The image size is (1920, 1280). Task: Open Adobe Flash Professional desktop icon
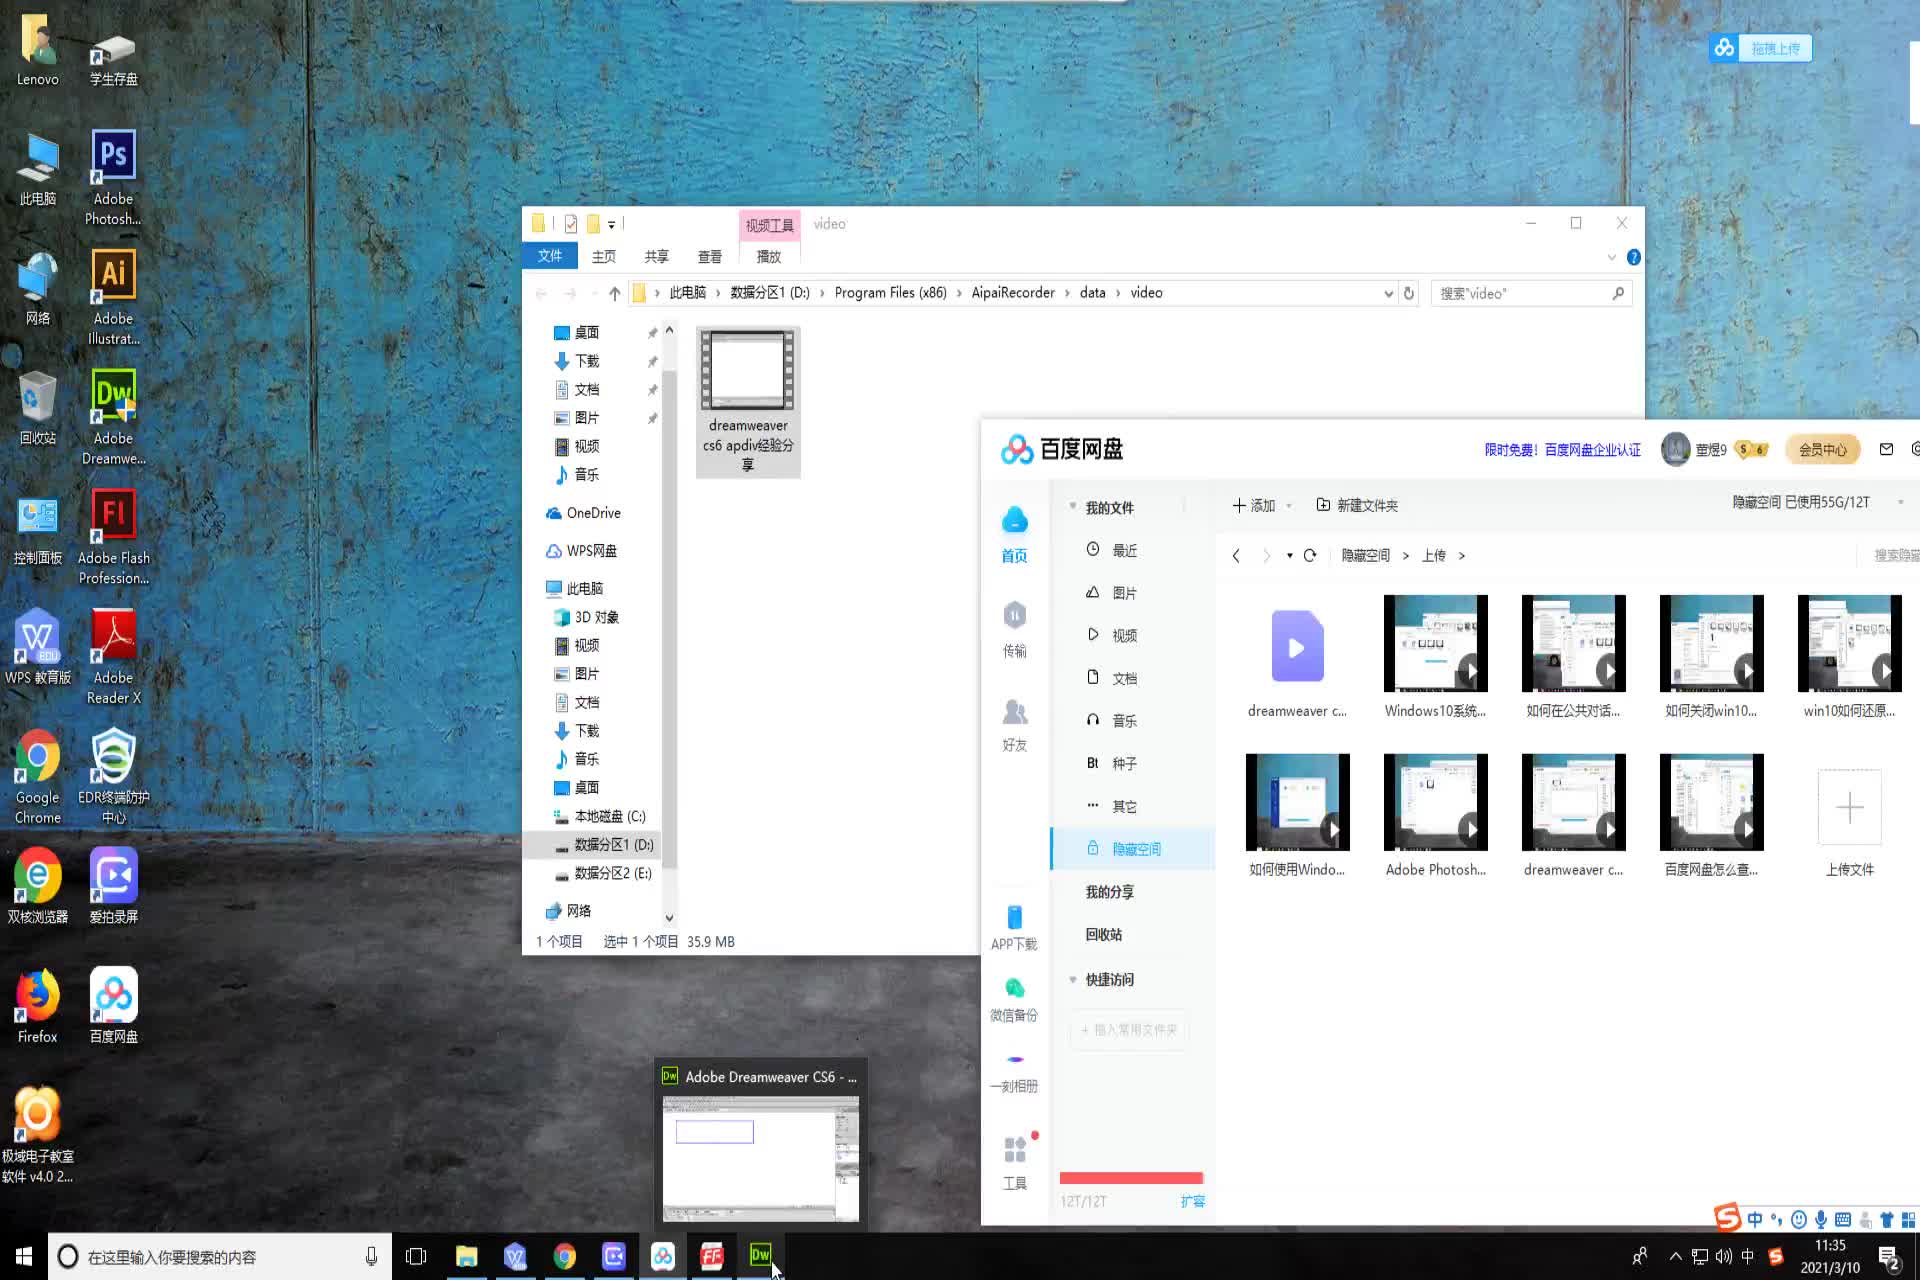point(113,537)
